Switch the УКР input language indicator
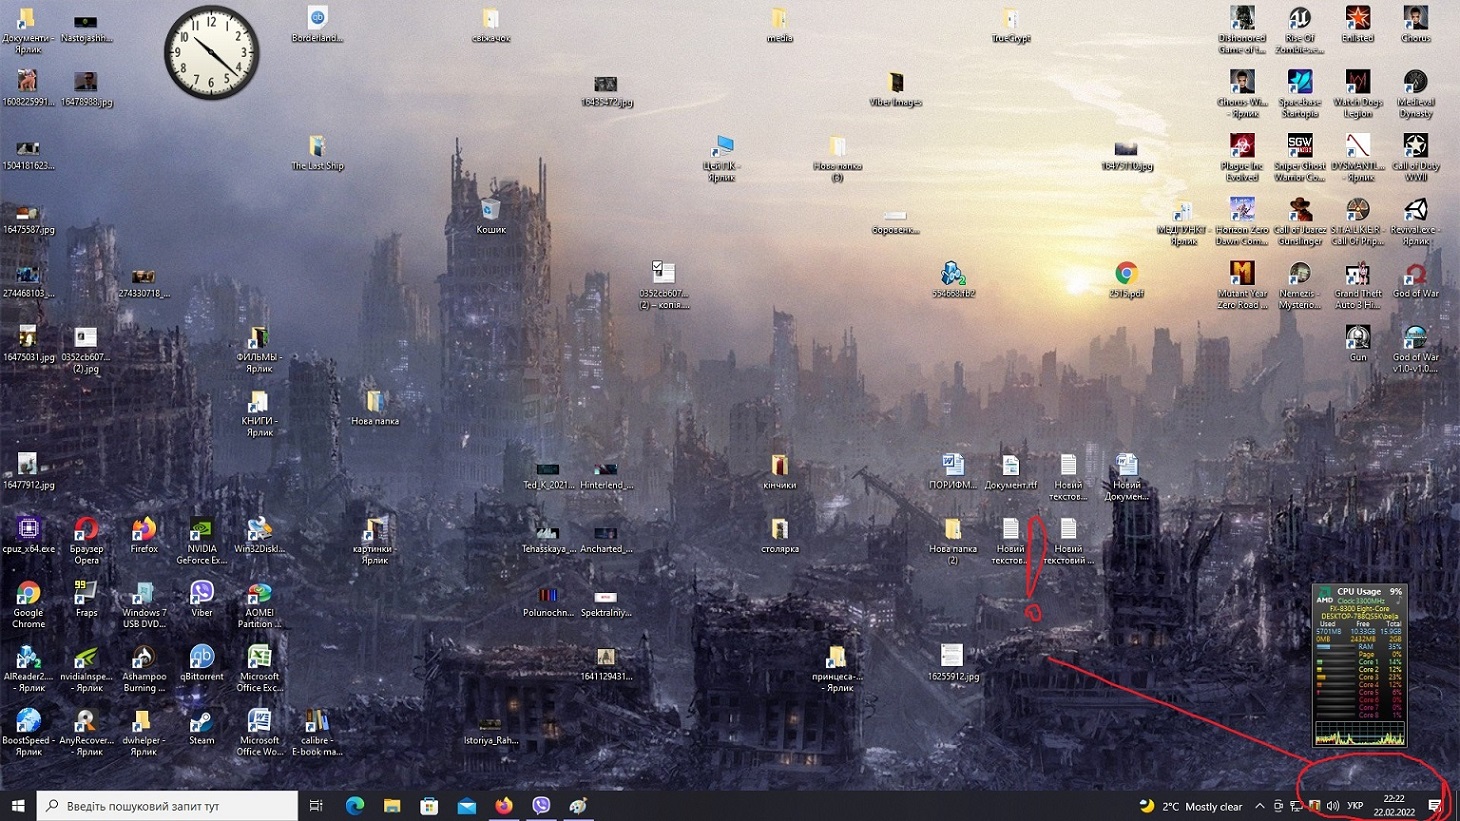This screenshot has height=821, width=1460. [1355, 806]
